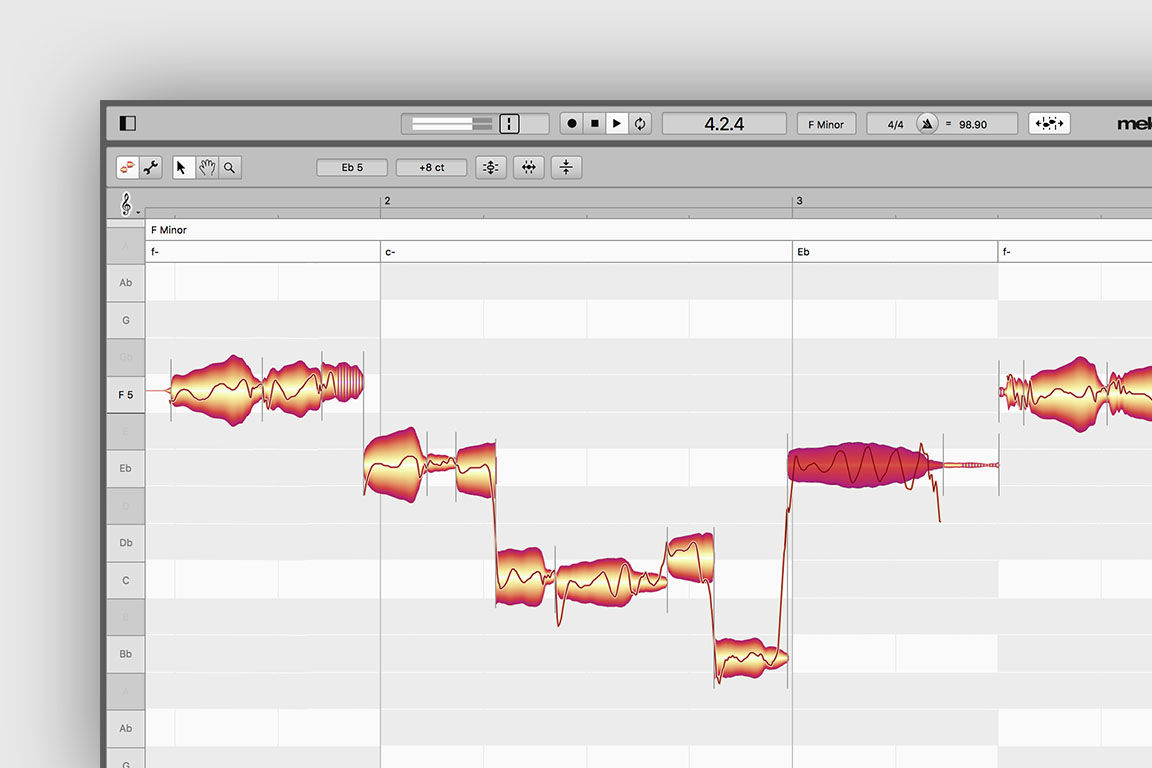This screenshot has height=768, width=1152.
Task: Open the Leveling macro
Action: tap(566, 168)
